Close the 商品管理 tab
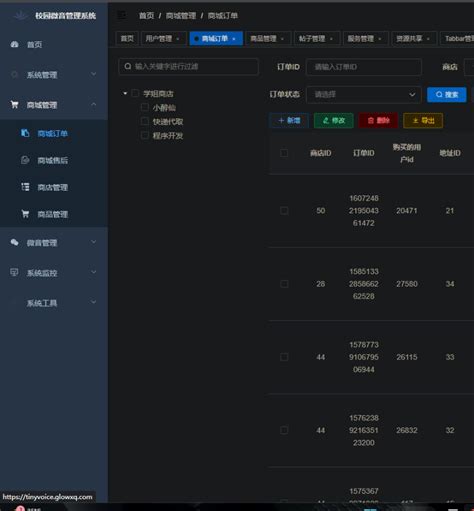The image size is (474, 511). click(282, 39)
